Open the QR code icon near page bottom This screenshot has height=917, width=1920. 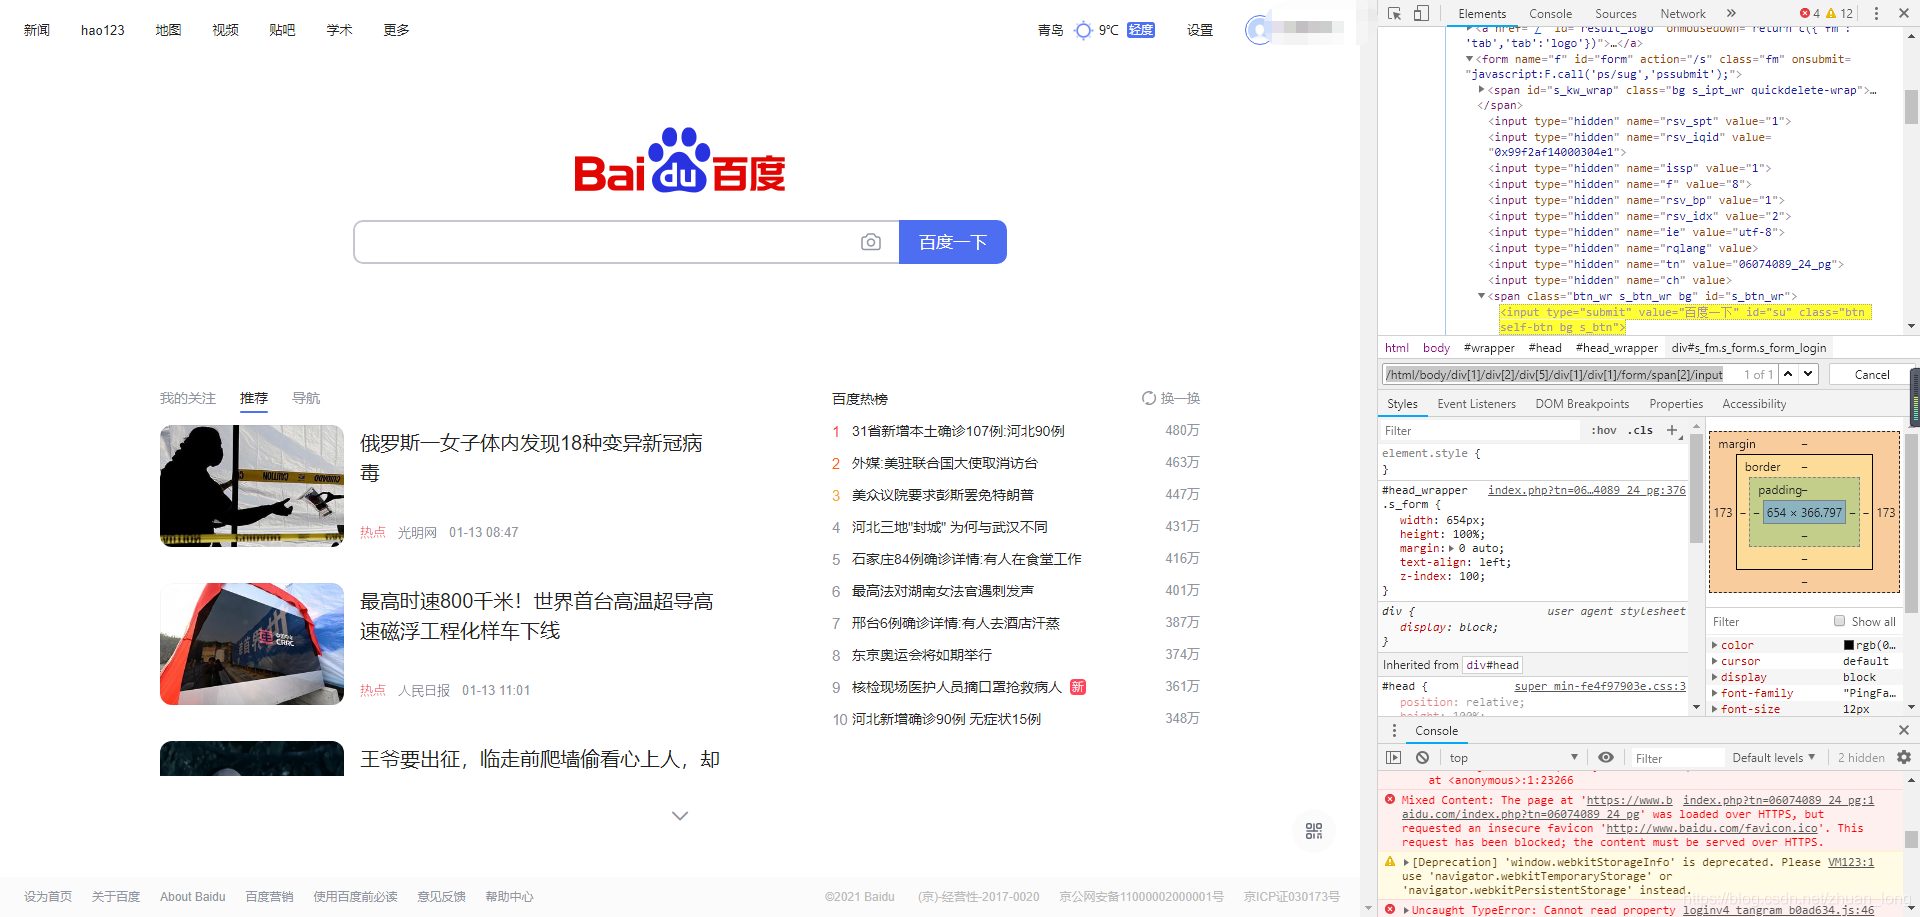click(1313, 830)
